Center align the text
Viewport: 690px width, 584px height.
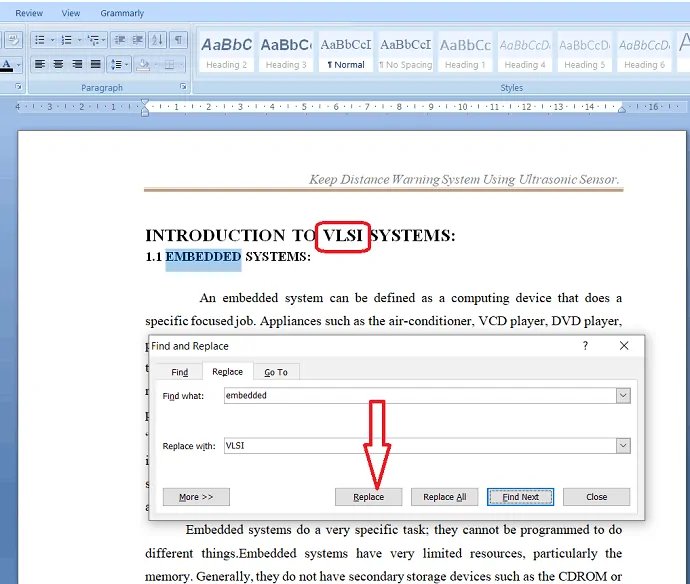[x=58, y=64]
